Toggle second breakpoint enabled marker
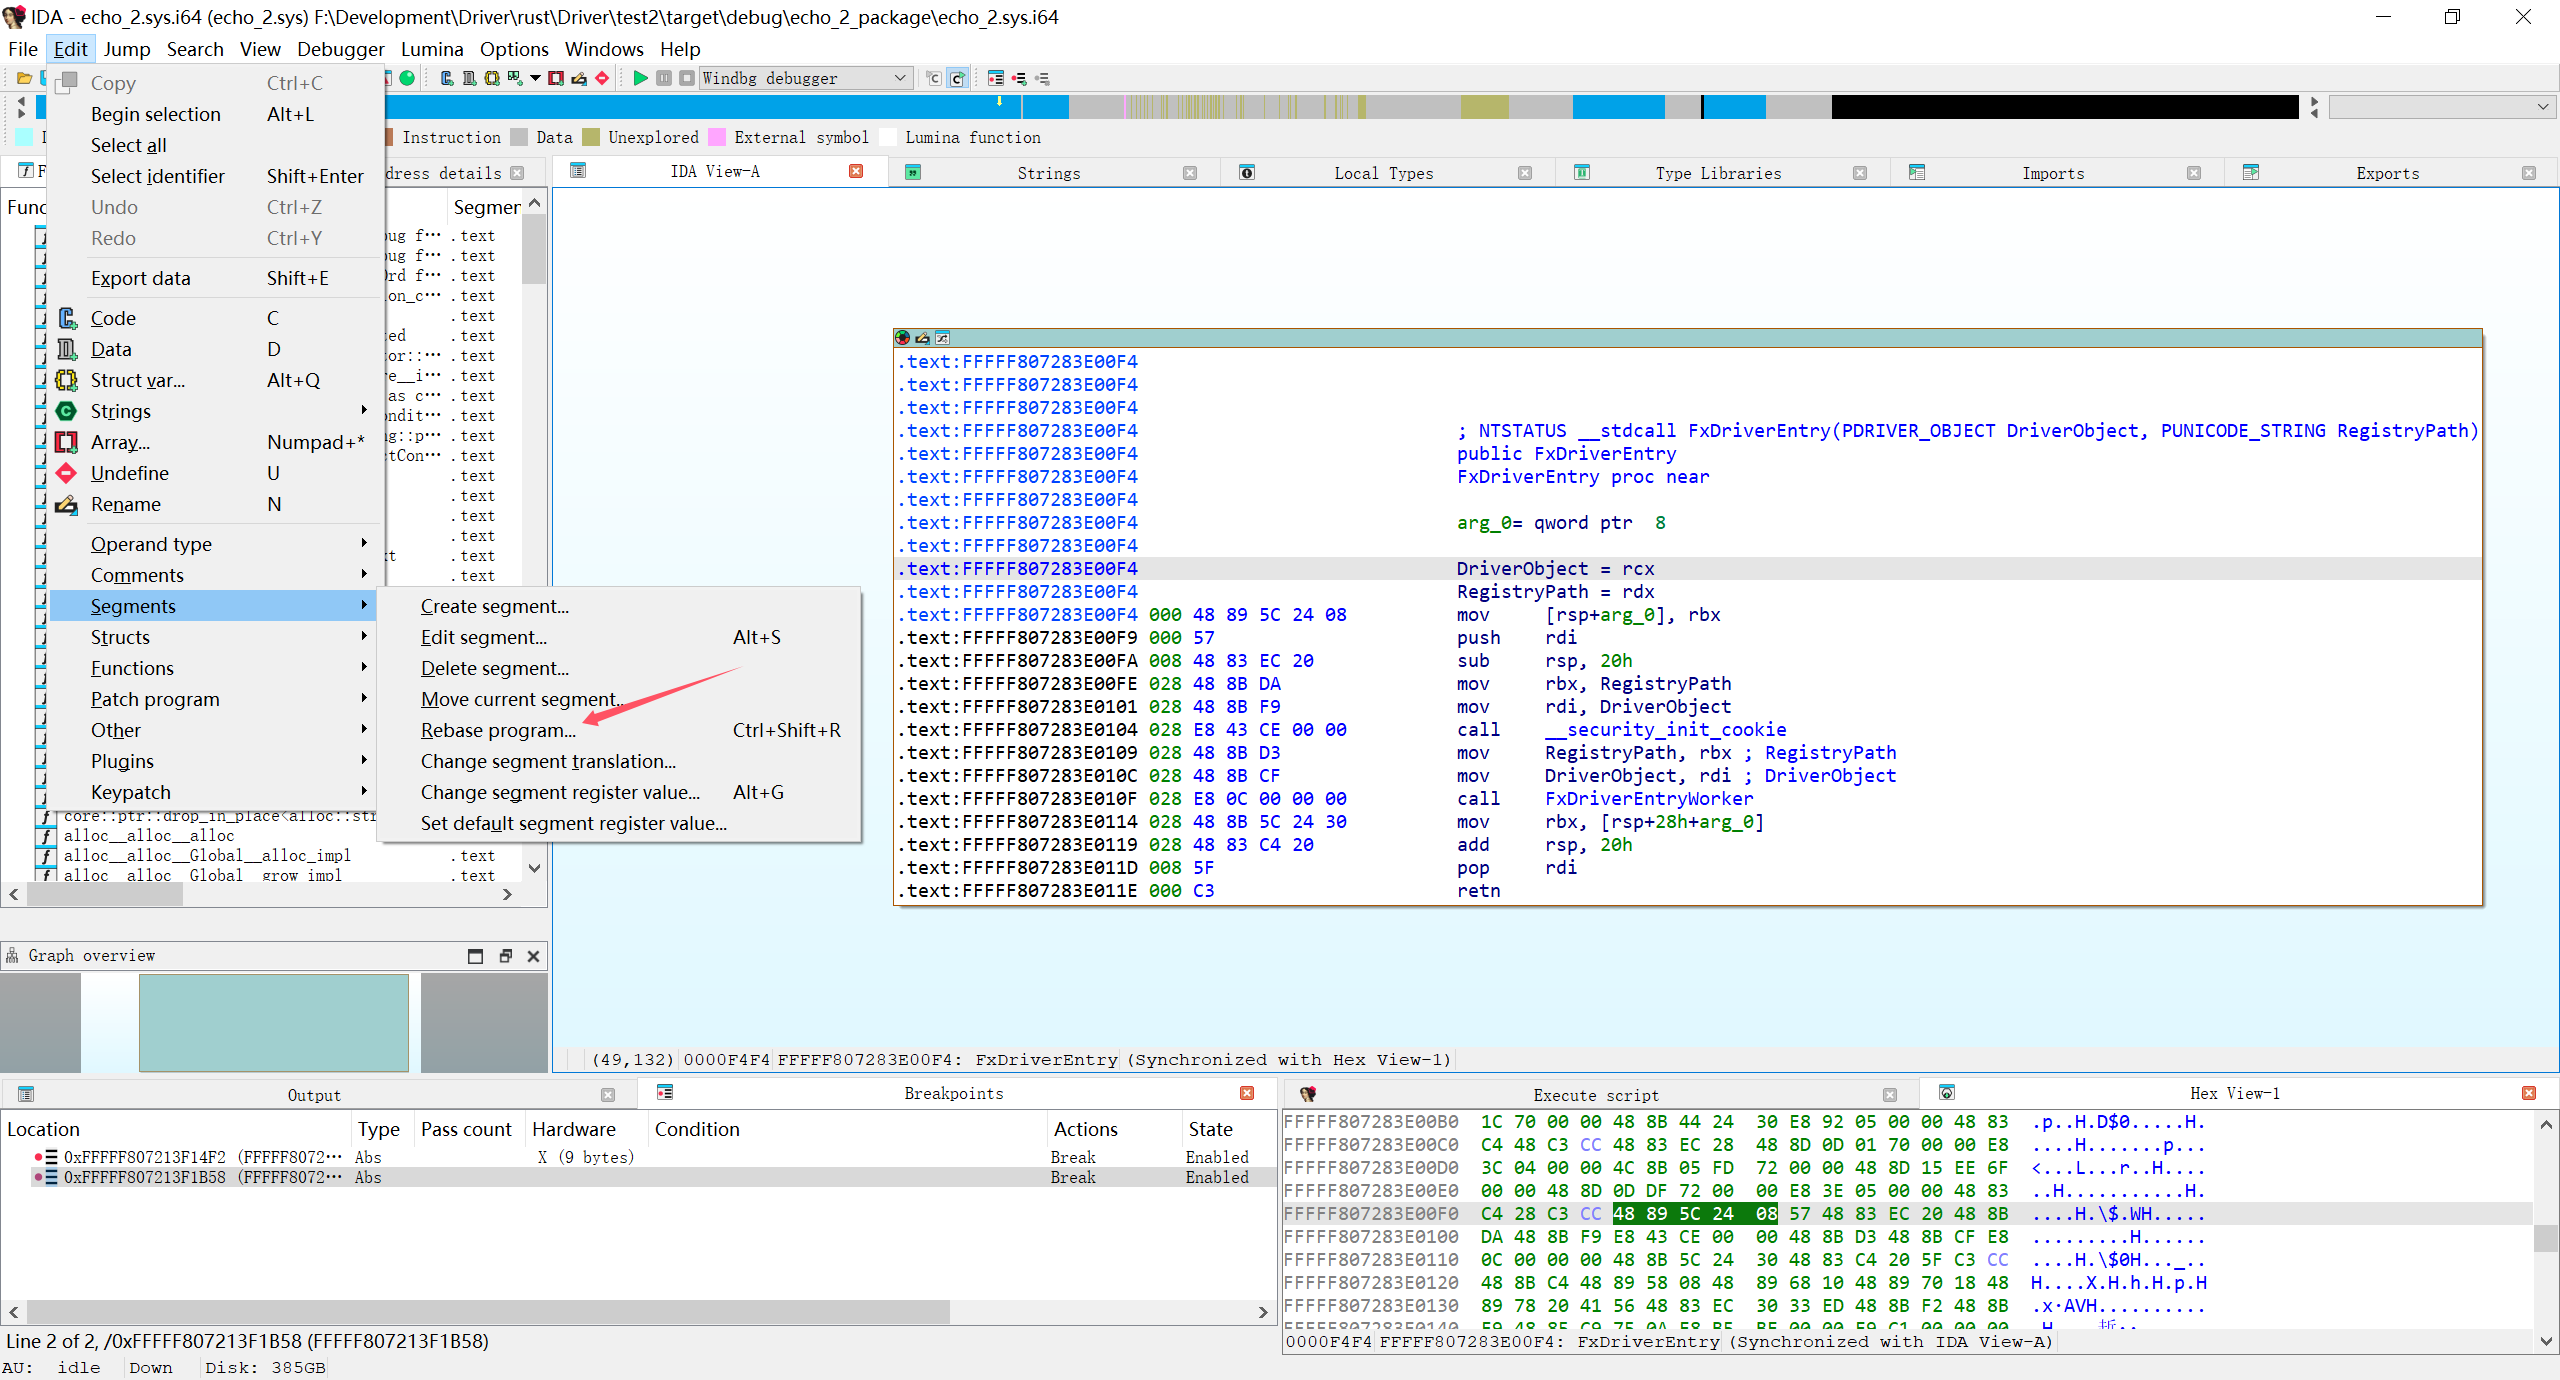Image resolution: width=2560 pixels, height=1380 pixels. (38, 1177)
